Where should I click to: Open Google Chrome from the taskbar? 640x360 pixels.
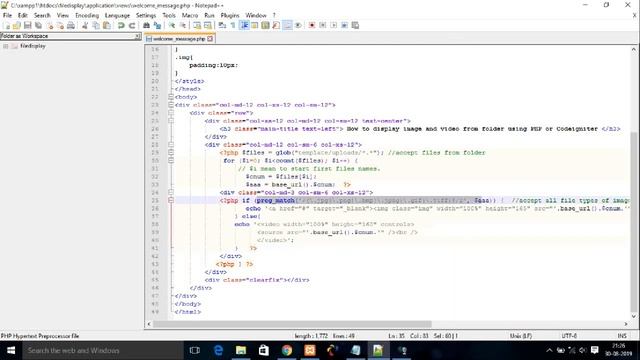pyautogui.click(x=287, y=351)
